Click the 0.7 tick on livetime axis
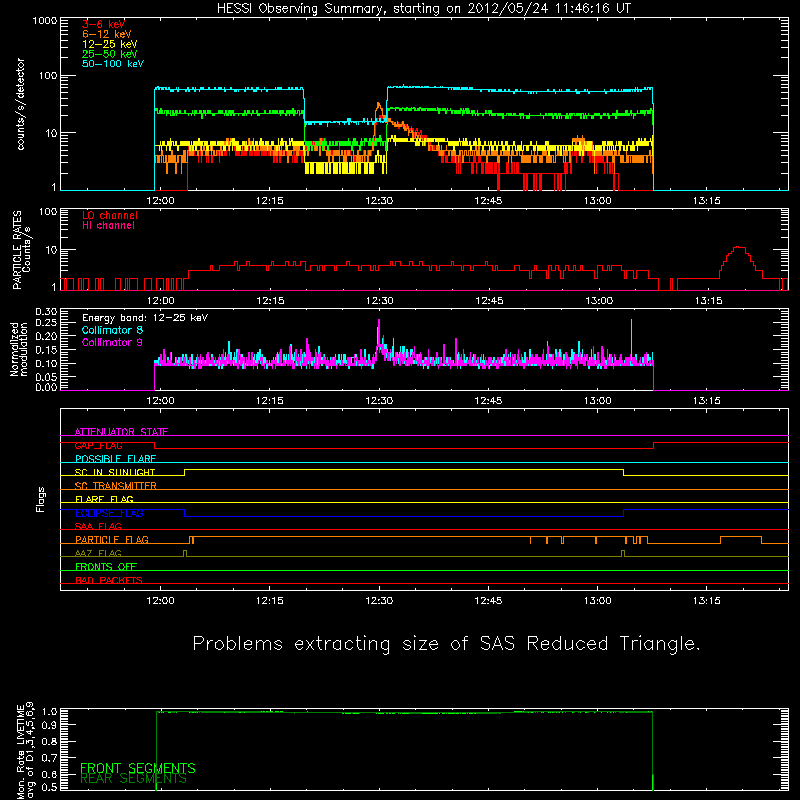Viewport: 800px width, 800px height. [x=49, y=758]
